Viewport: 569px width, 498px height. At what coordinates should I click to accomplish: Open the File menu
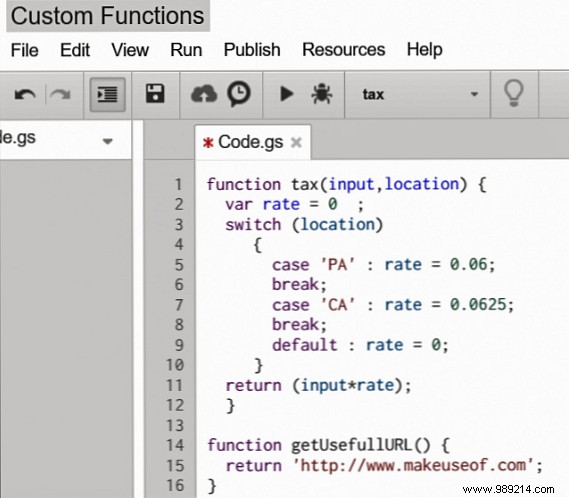pos(24,50)
